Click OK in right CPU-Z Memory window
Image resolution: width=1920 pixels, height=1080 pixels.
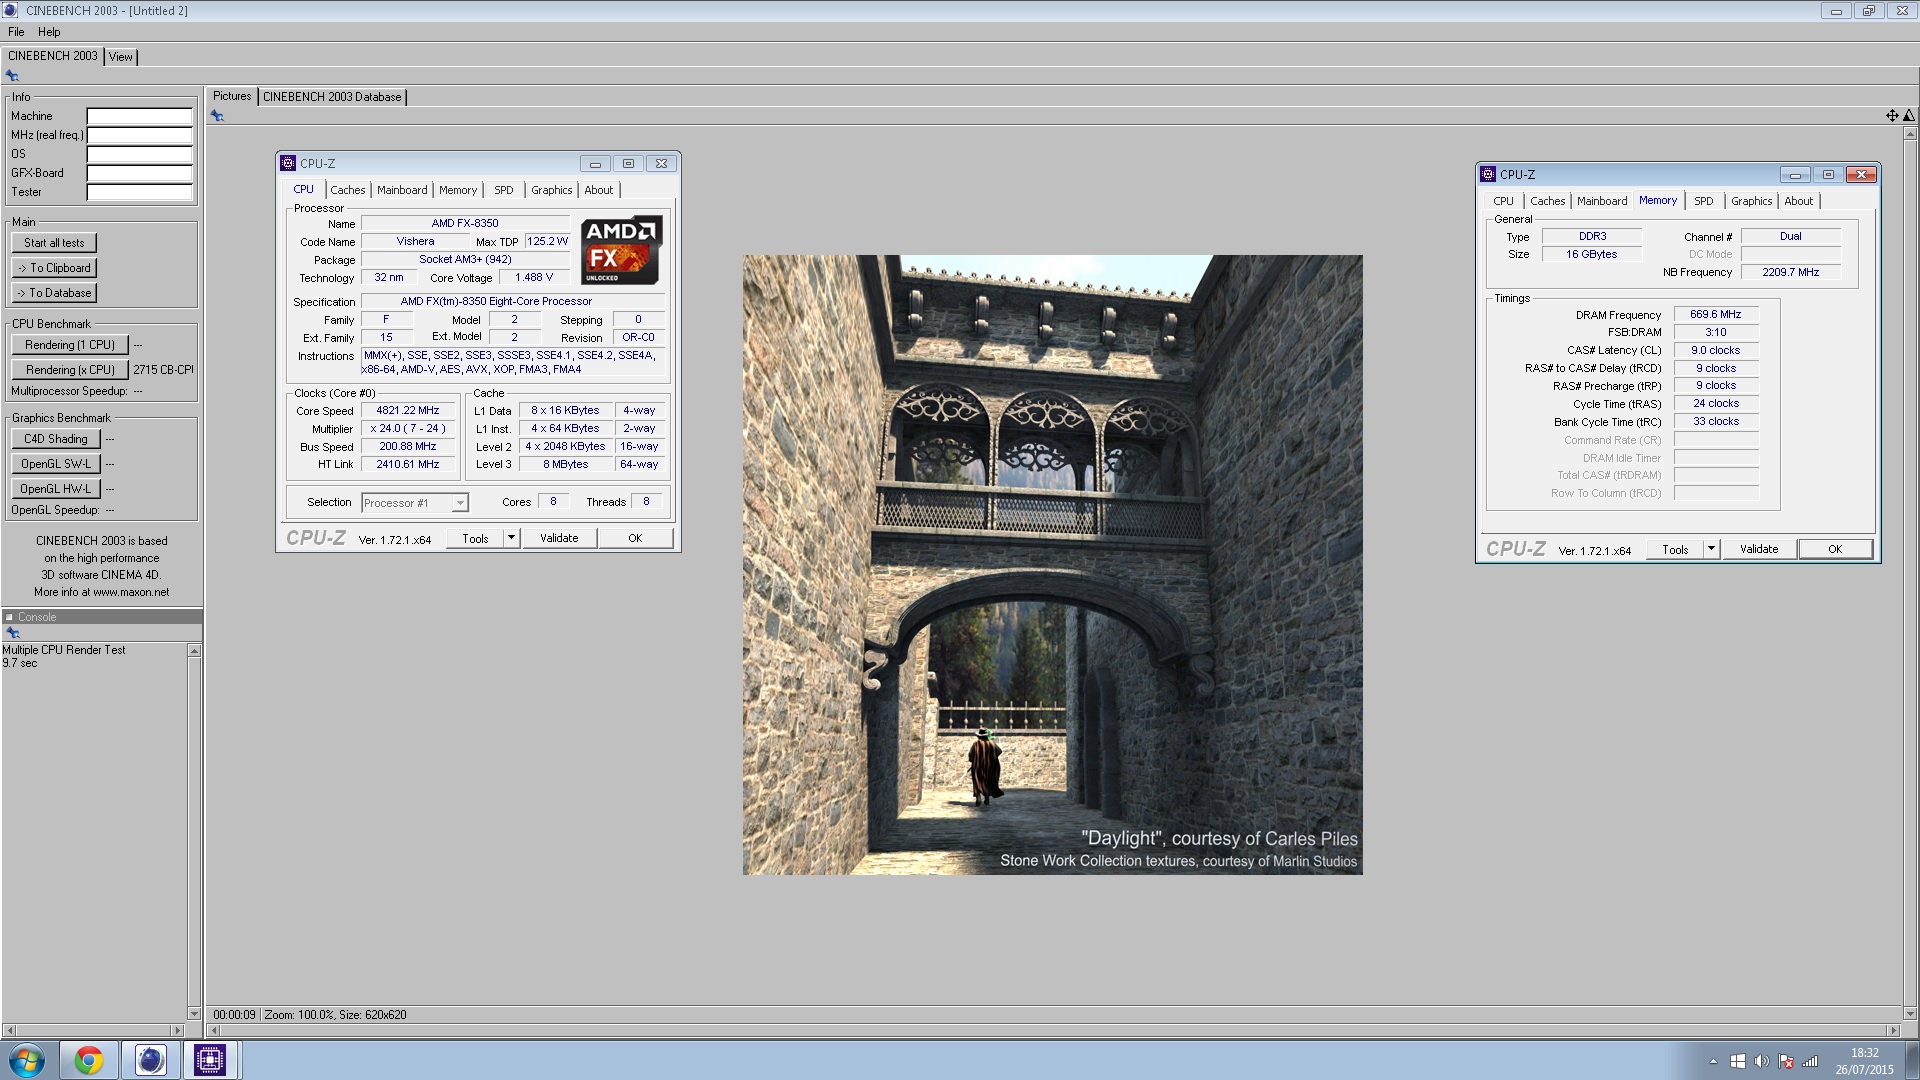[1835, 549]
